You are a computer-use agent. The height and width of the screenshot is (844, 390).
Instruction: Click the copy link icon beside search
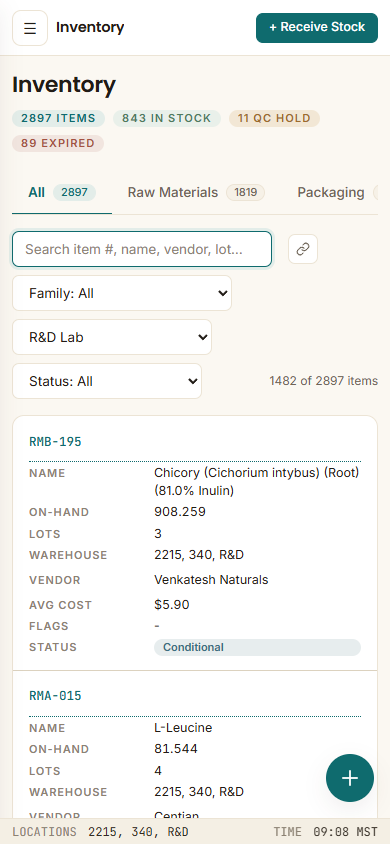(x=303, y=249)
